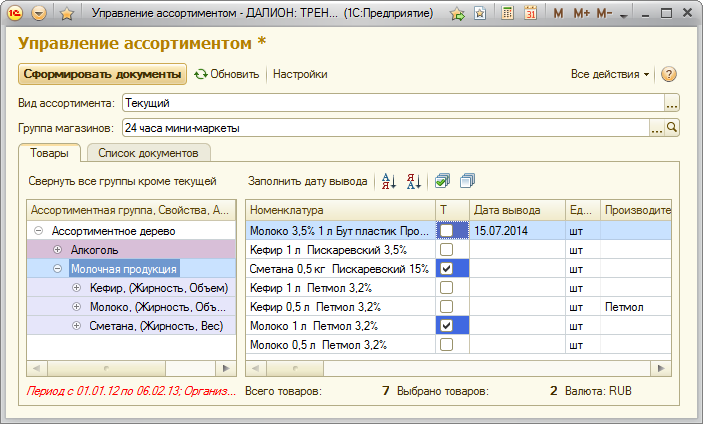This screenshot has width=703, height=424.
Task: Click the Обновить refresh button
Action: [x=227, y=74]
